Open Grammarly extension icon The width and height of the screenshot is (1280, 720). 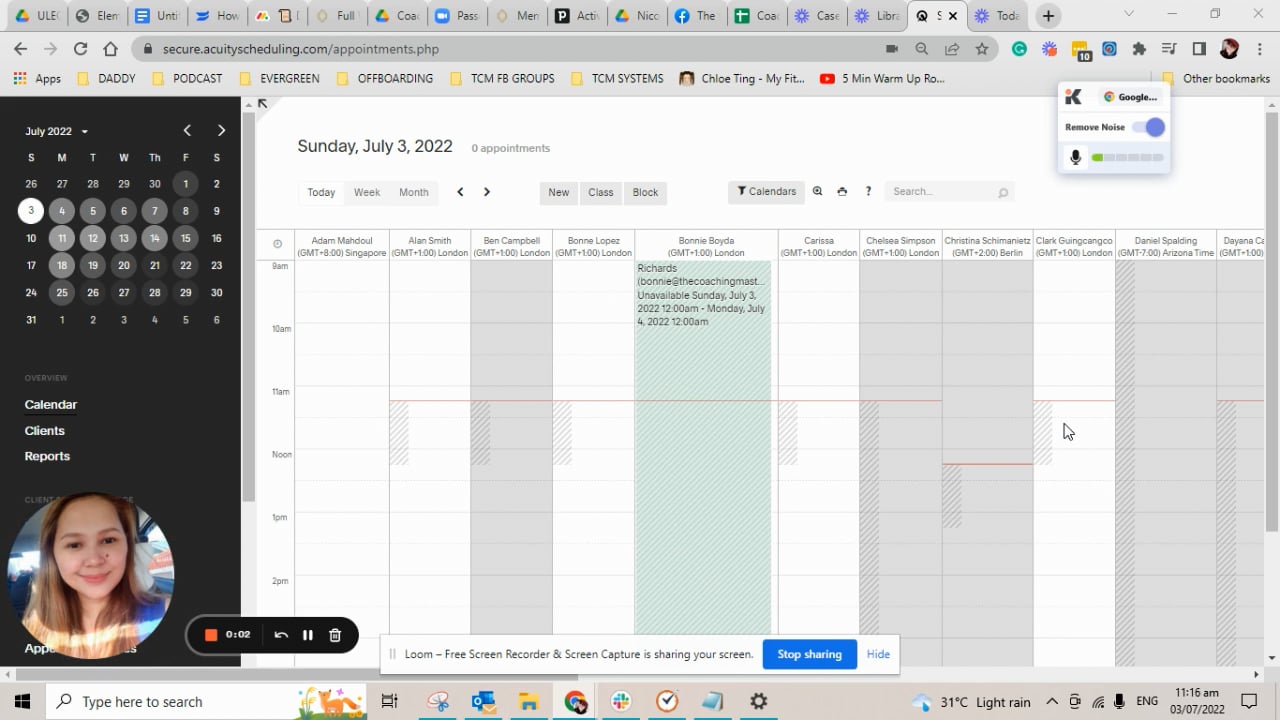[1019, 49]
